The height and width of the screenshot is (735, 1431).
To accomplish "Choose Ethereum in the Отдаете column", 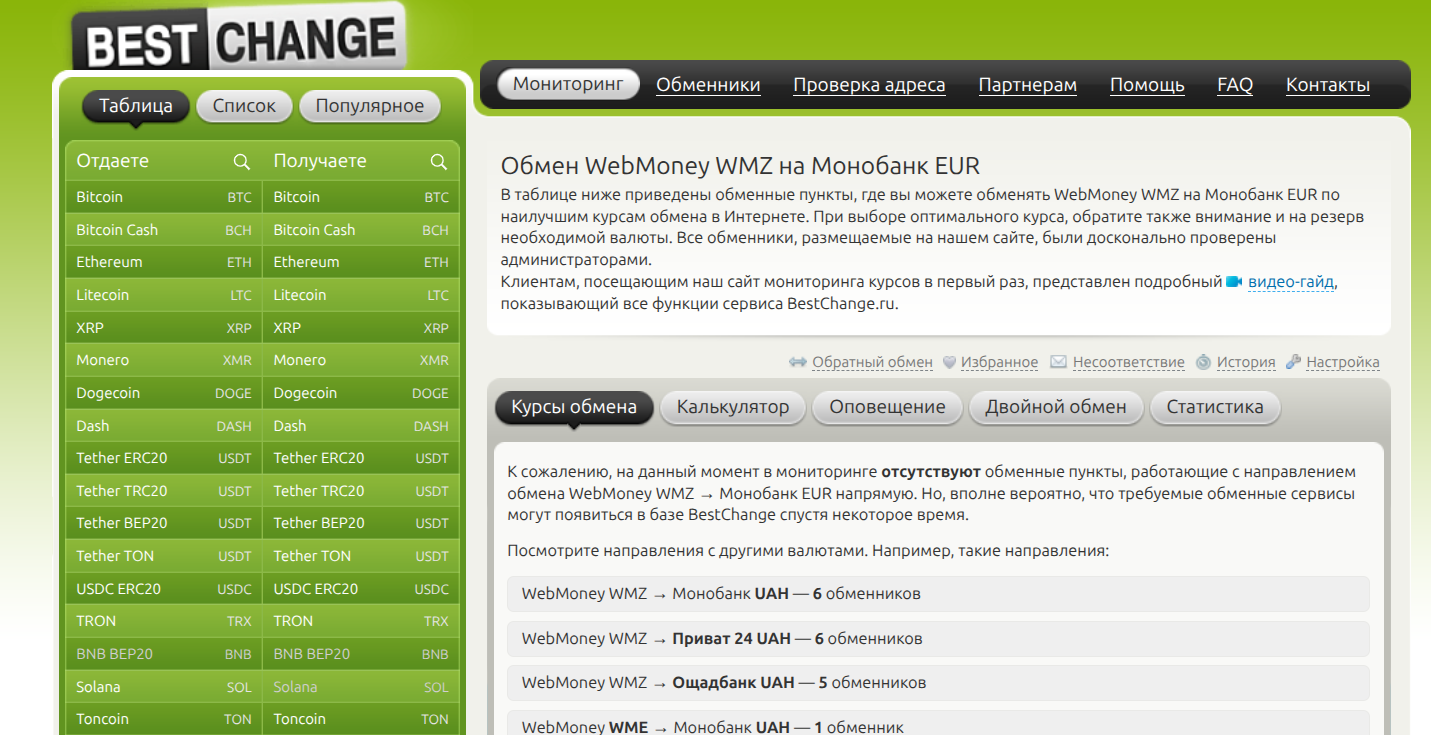I will pos(164,262).
